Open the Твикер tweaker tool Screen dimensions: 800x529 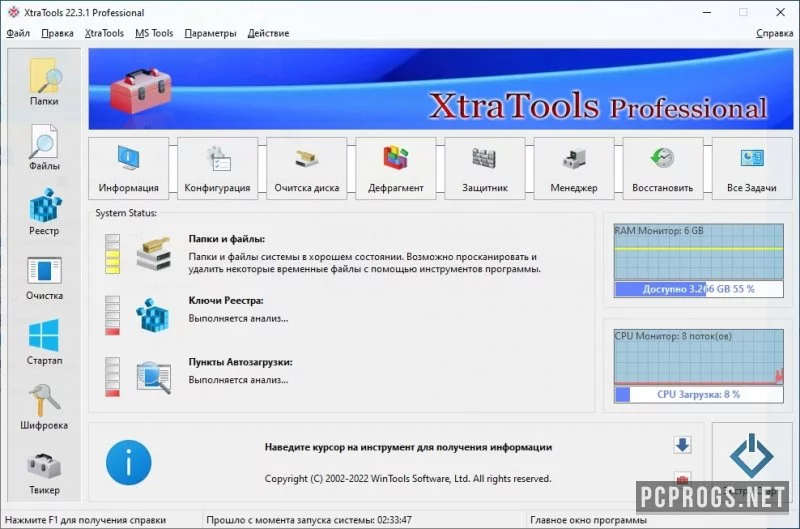44,472
